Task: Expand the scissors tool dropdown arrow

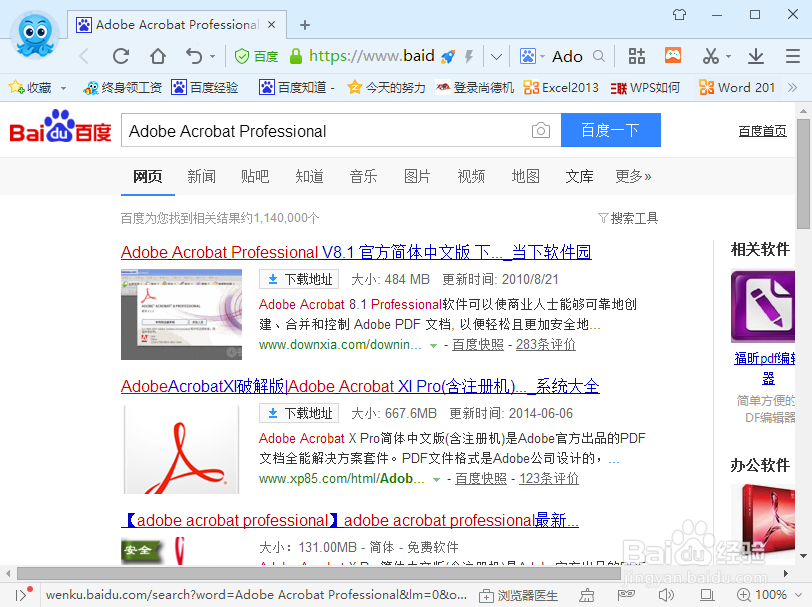Action: pyautogui.click(x=729, y=56)
